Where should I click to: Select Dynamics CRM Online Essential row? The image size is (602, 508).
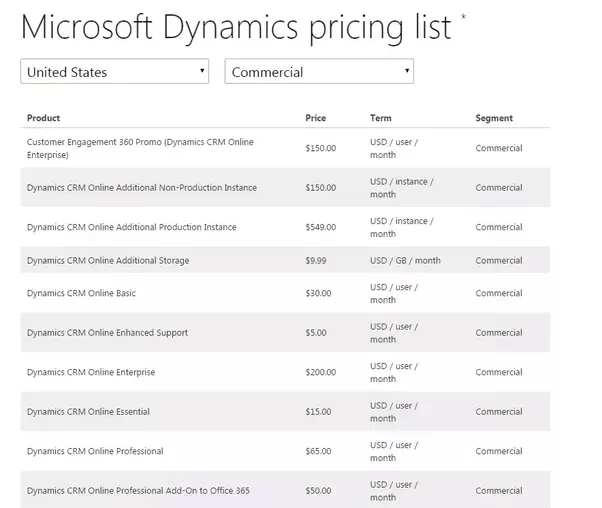(x=88, y=412)
